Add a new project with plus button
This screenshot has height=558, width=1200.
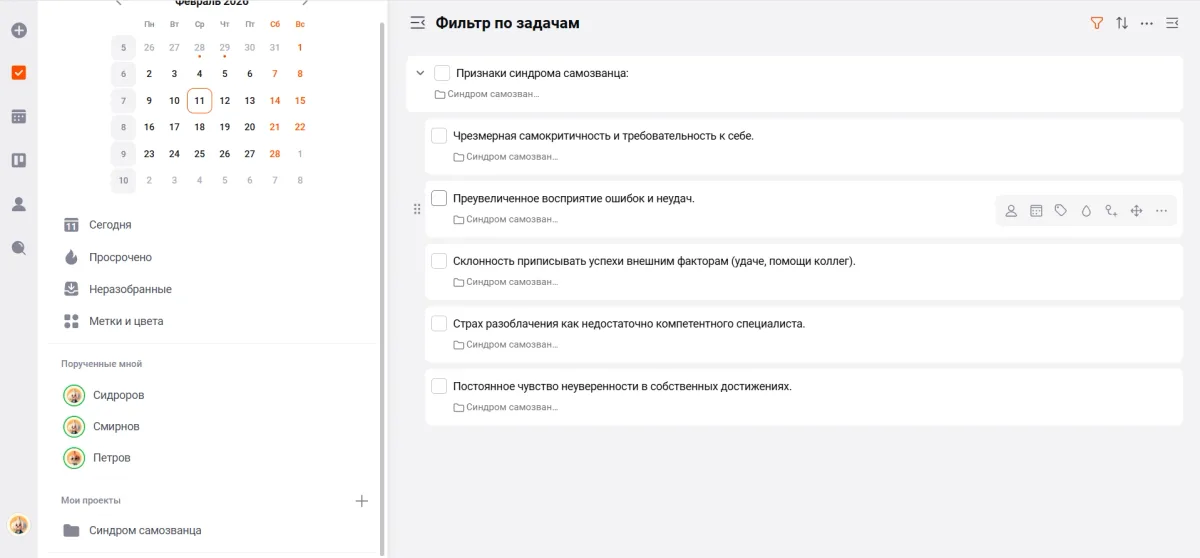coord(362,501)
